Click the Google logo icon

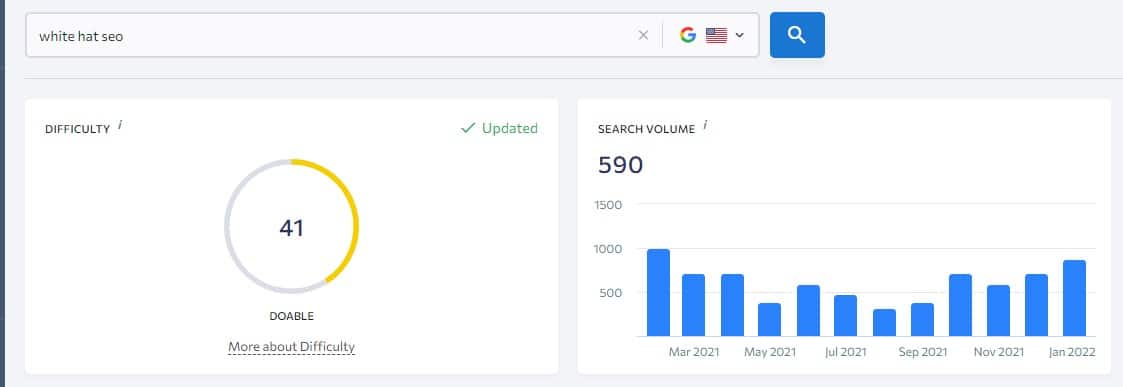point(688,35)
